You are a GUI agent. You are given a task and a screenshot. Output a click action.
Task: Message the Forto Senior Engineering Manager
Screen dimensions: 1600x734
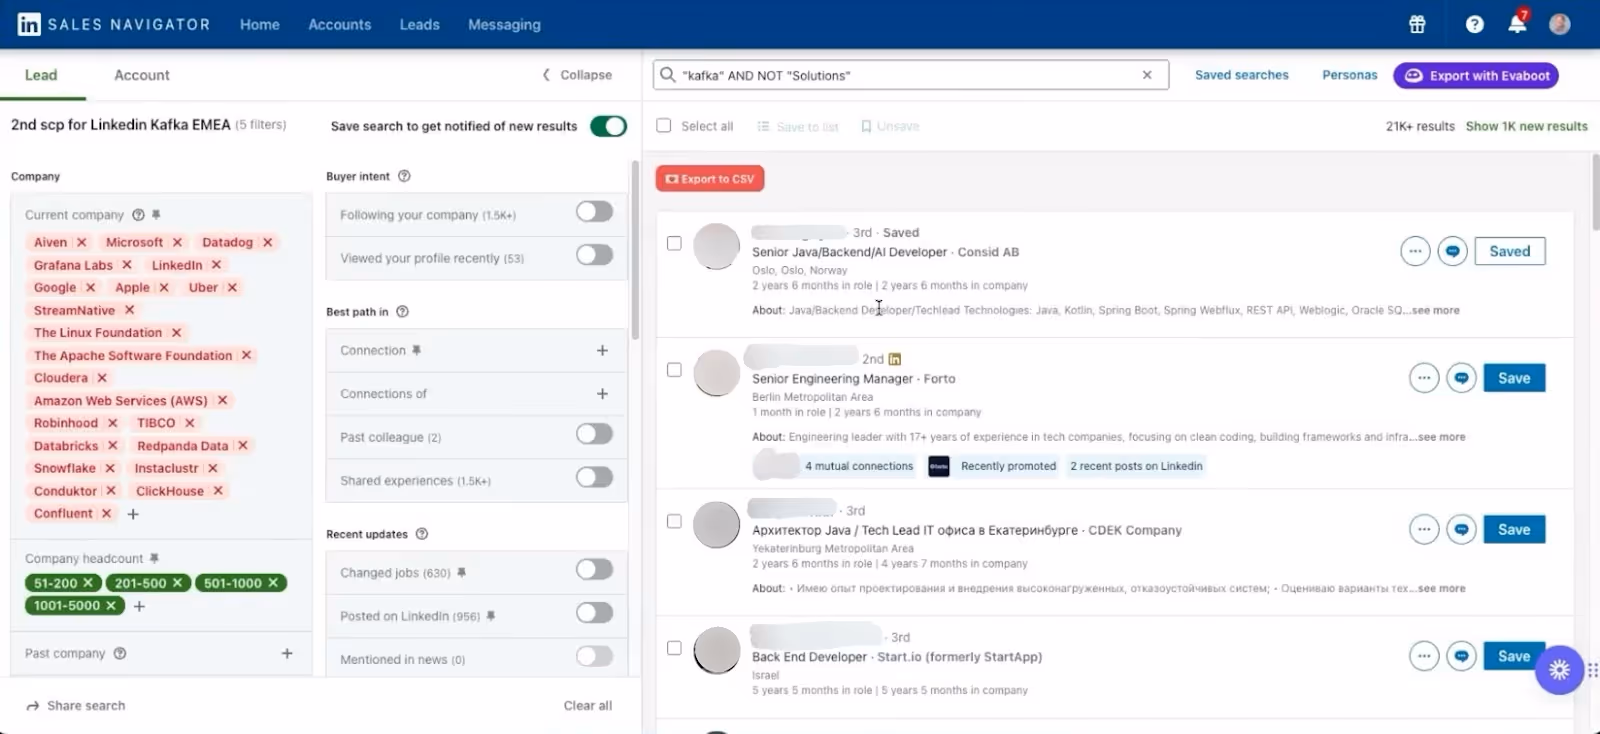pos(1461,378)
